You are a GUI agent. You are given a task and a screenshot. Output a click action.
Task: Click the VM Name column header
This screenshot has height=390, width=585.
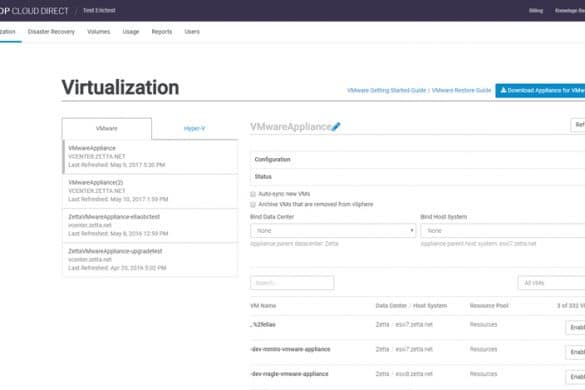[x=263, y=306]
